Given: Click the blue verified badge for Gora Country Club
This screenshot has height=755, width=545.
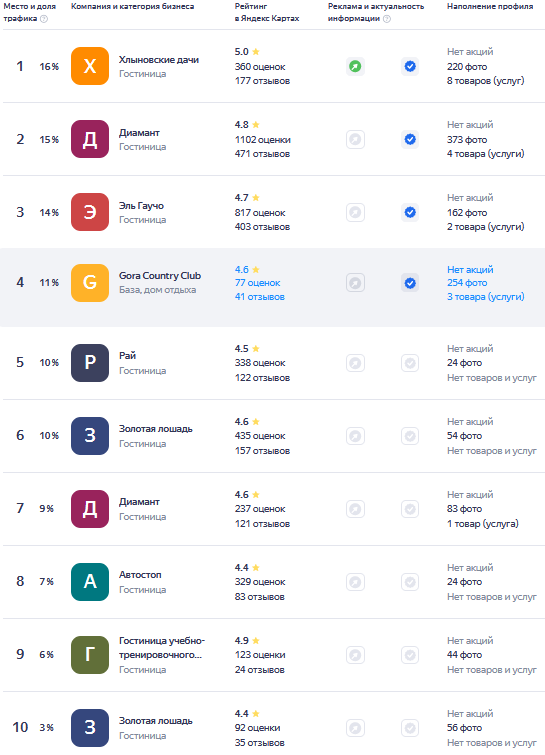Looking at the screenshot, I should click(x=410, y=283).
